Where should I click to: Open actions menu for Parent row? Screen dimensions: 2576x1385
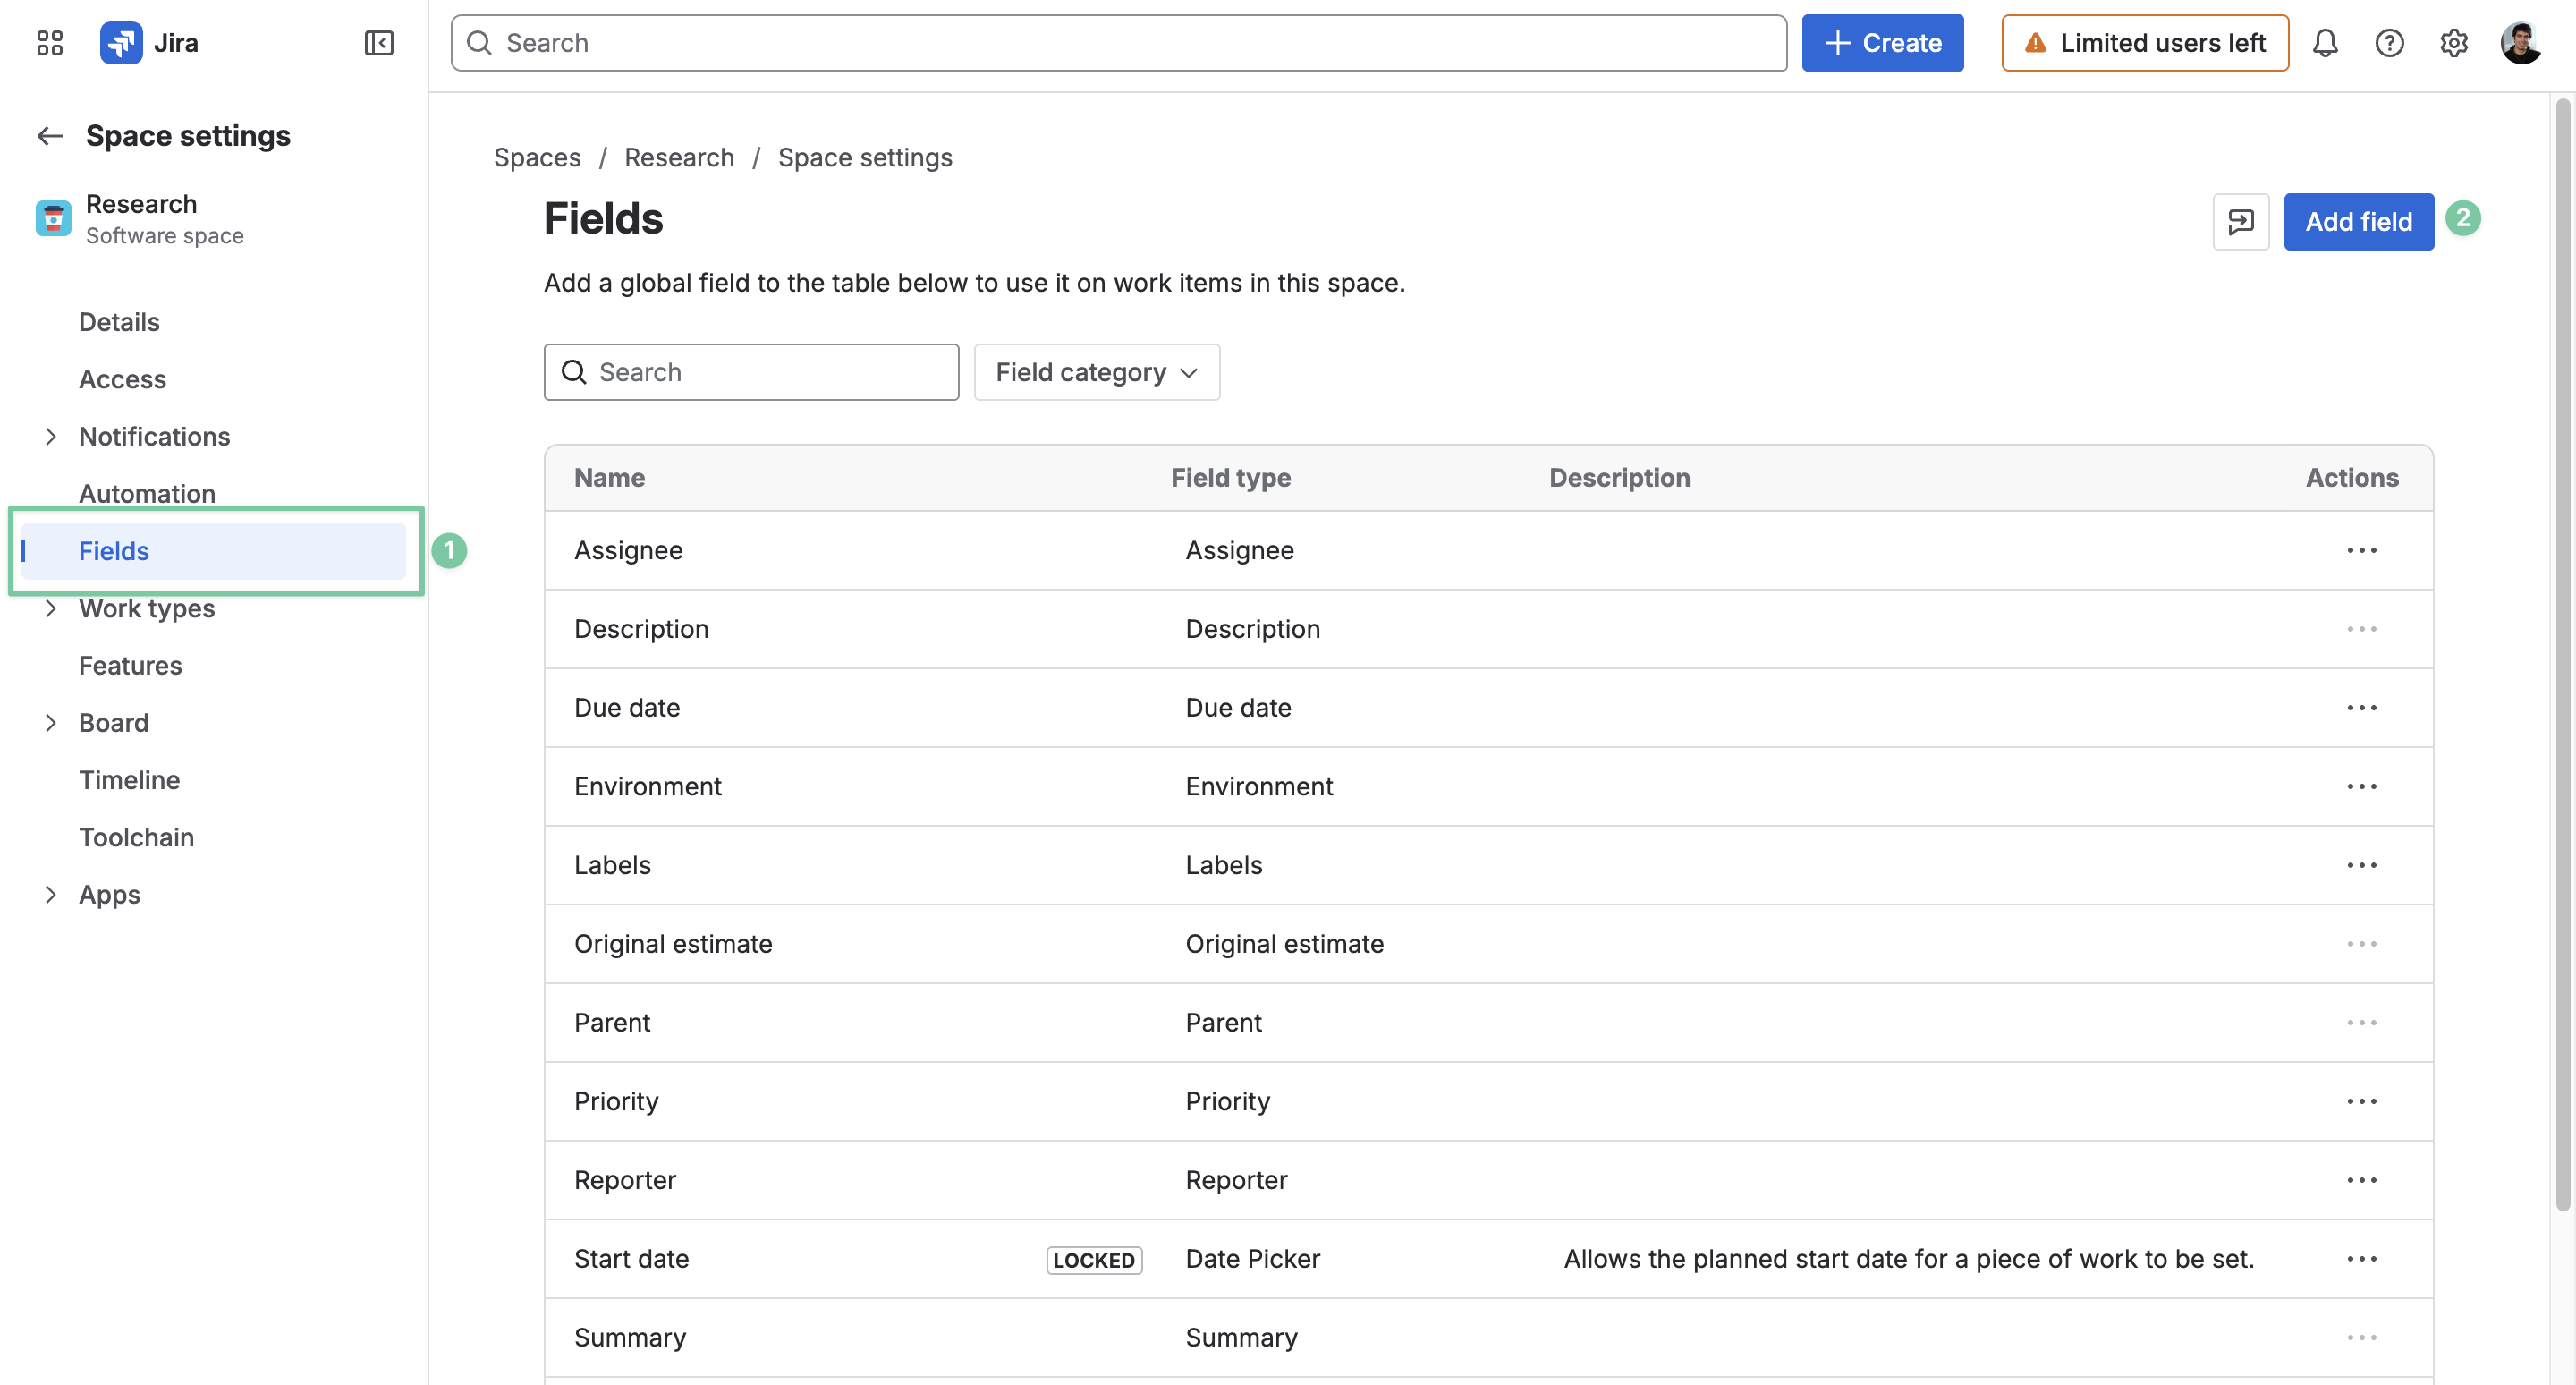[x=2361, y=1022]
